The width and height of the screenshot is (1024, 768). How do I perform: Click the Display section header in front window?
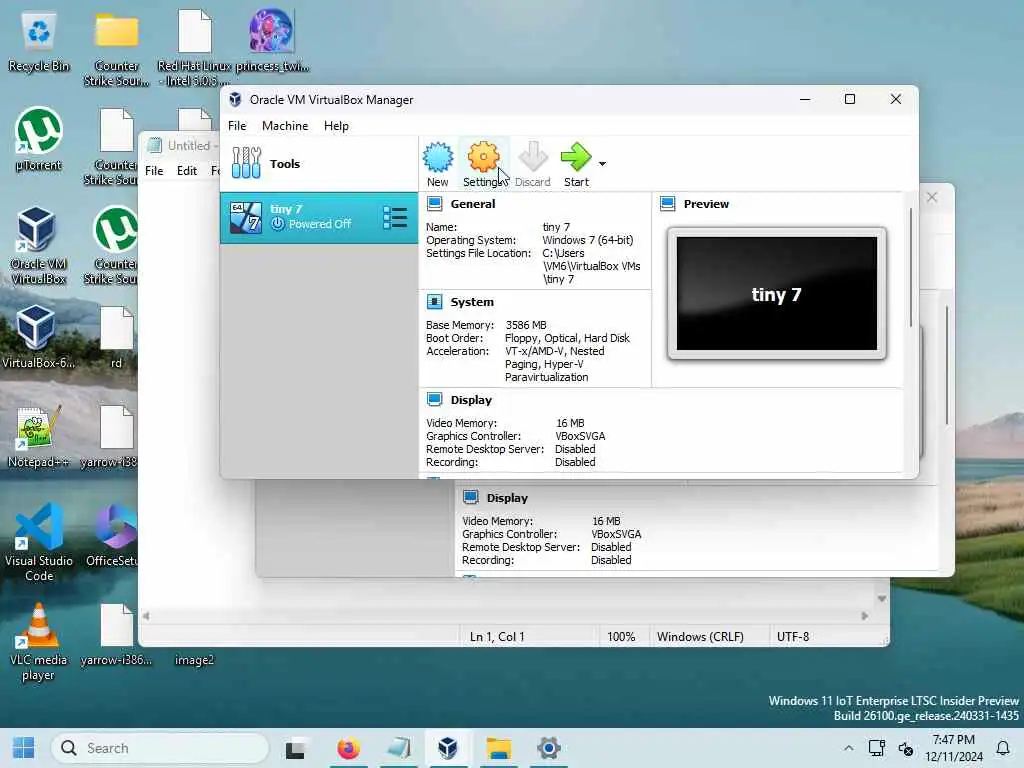(471, 400)
